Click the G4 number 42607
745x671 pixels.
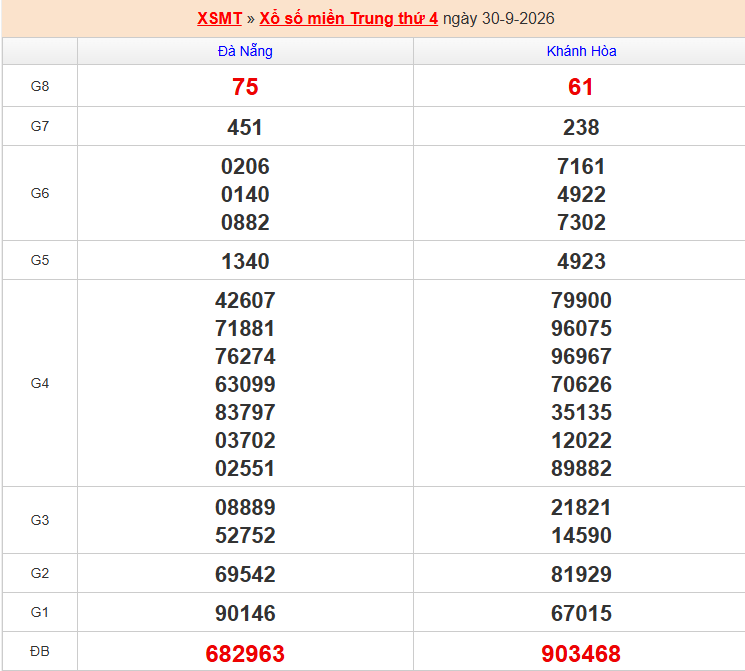(x=245, y=300)
